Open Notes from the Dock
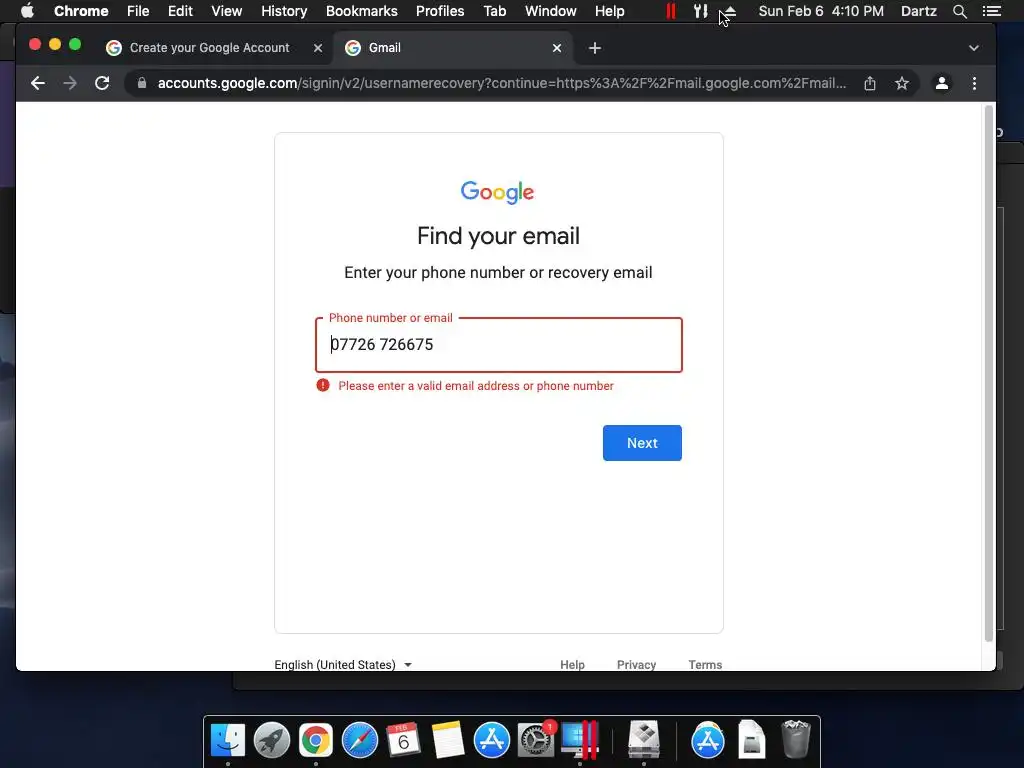The width and height of the screenshot is (1024, 768). [448, 741]
